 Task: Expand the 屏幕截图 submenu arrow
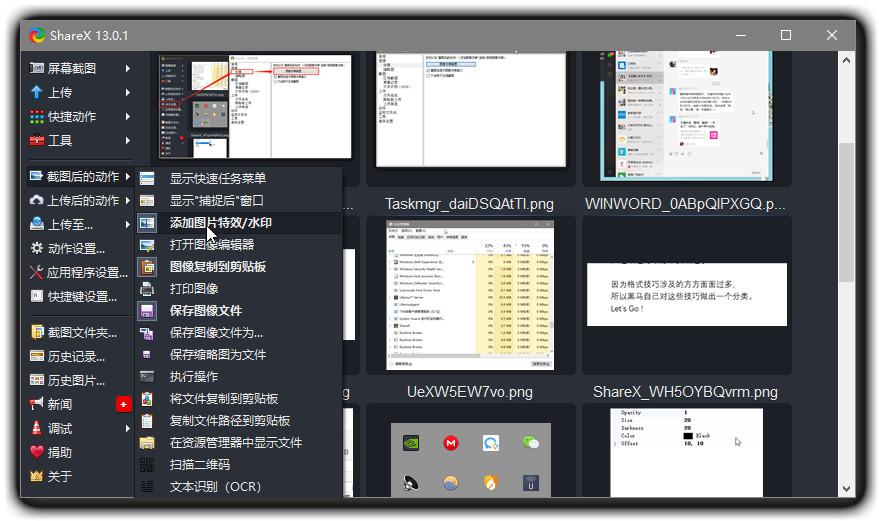click(x=128, y=68)
